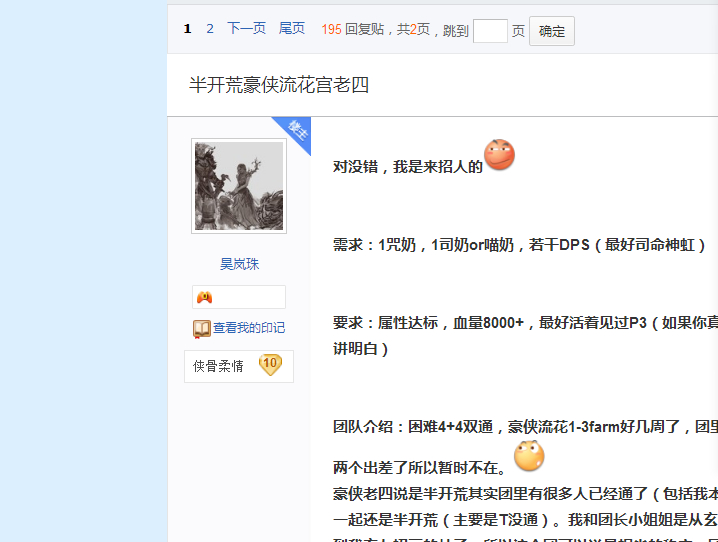Click the 侠骨柔情 level title
This screenshot has width=718, height=542.
218,366
